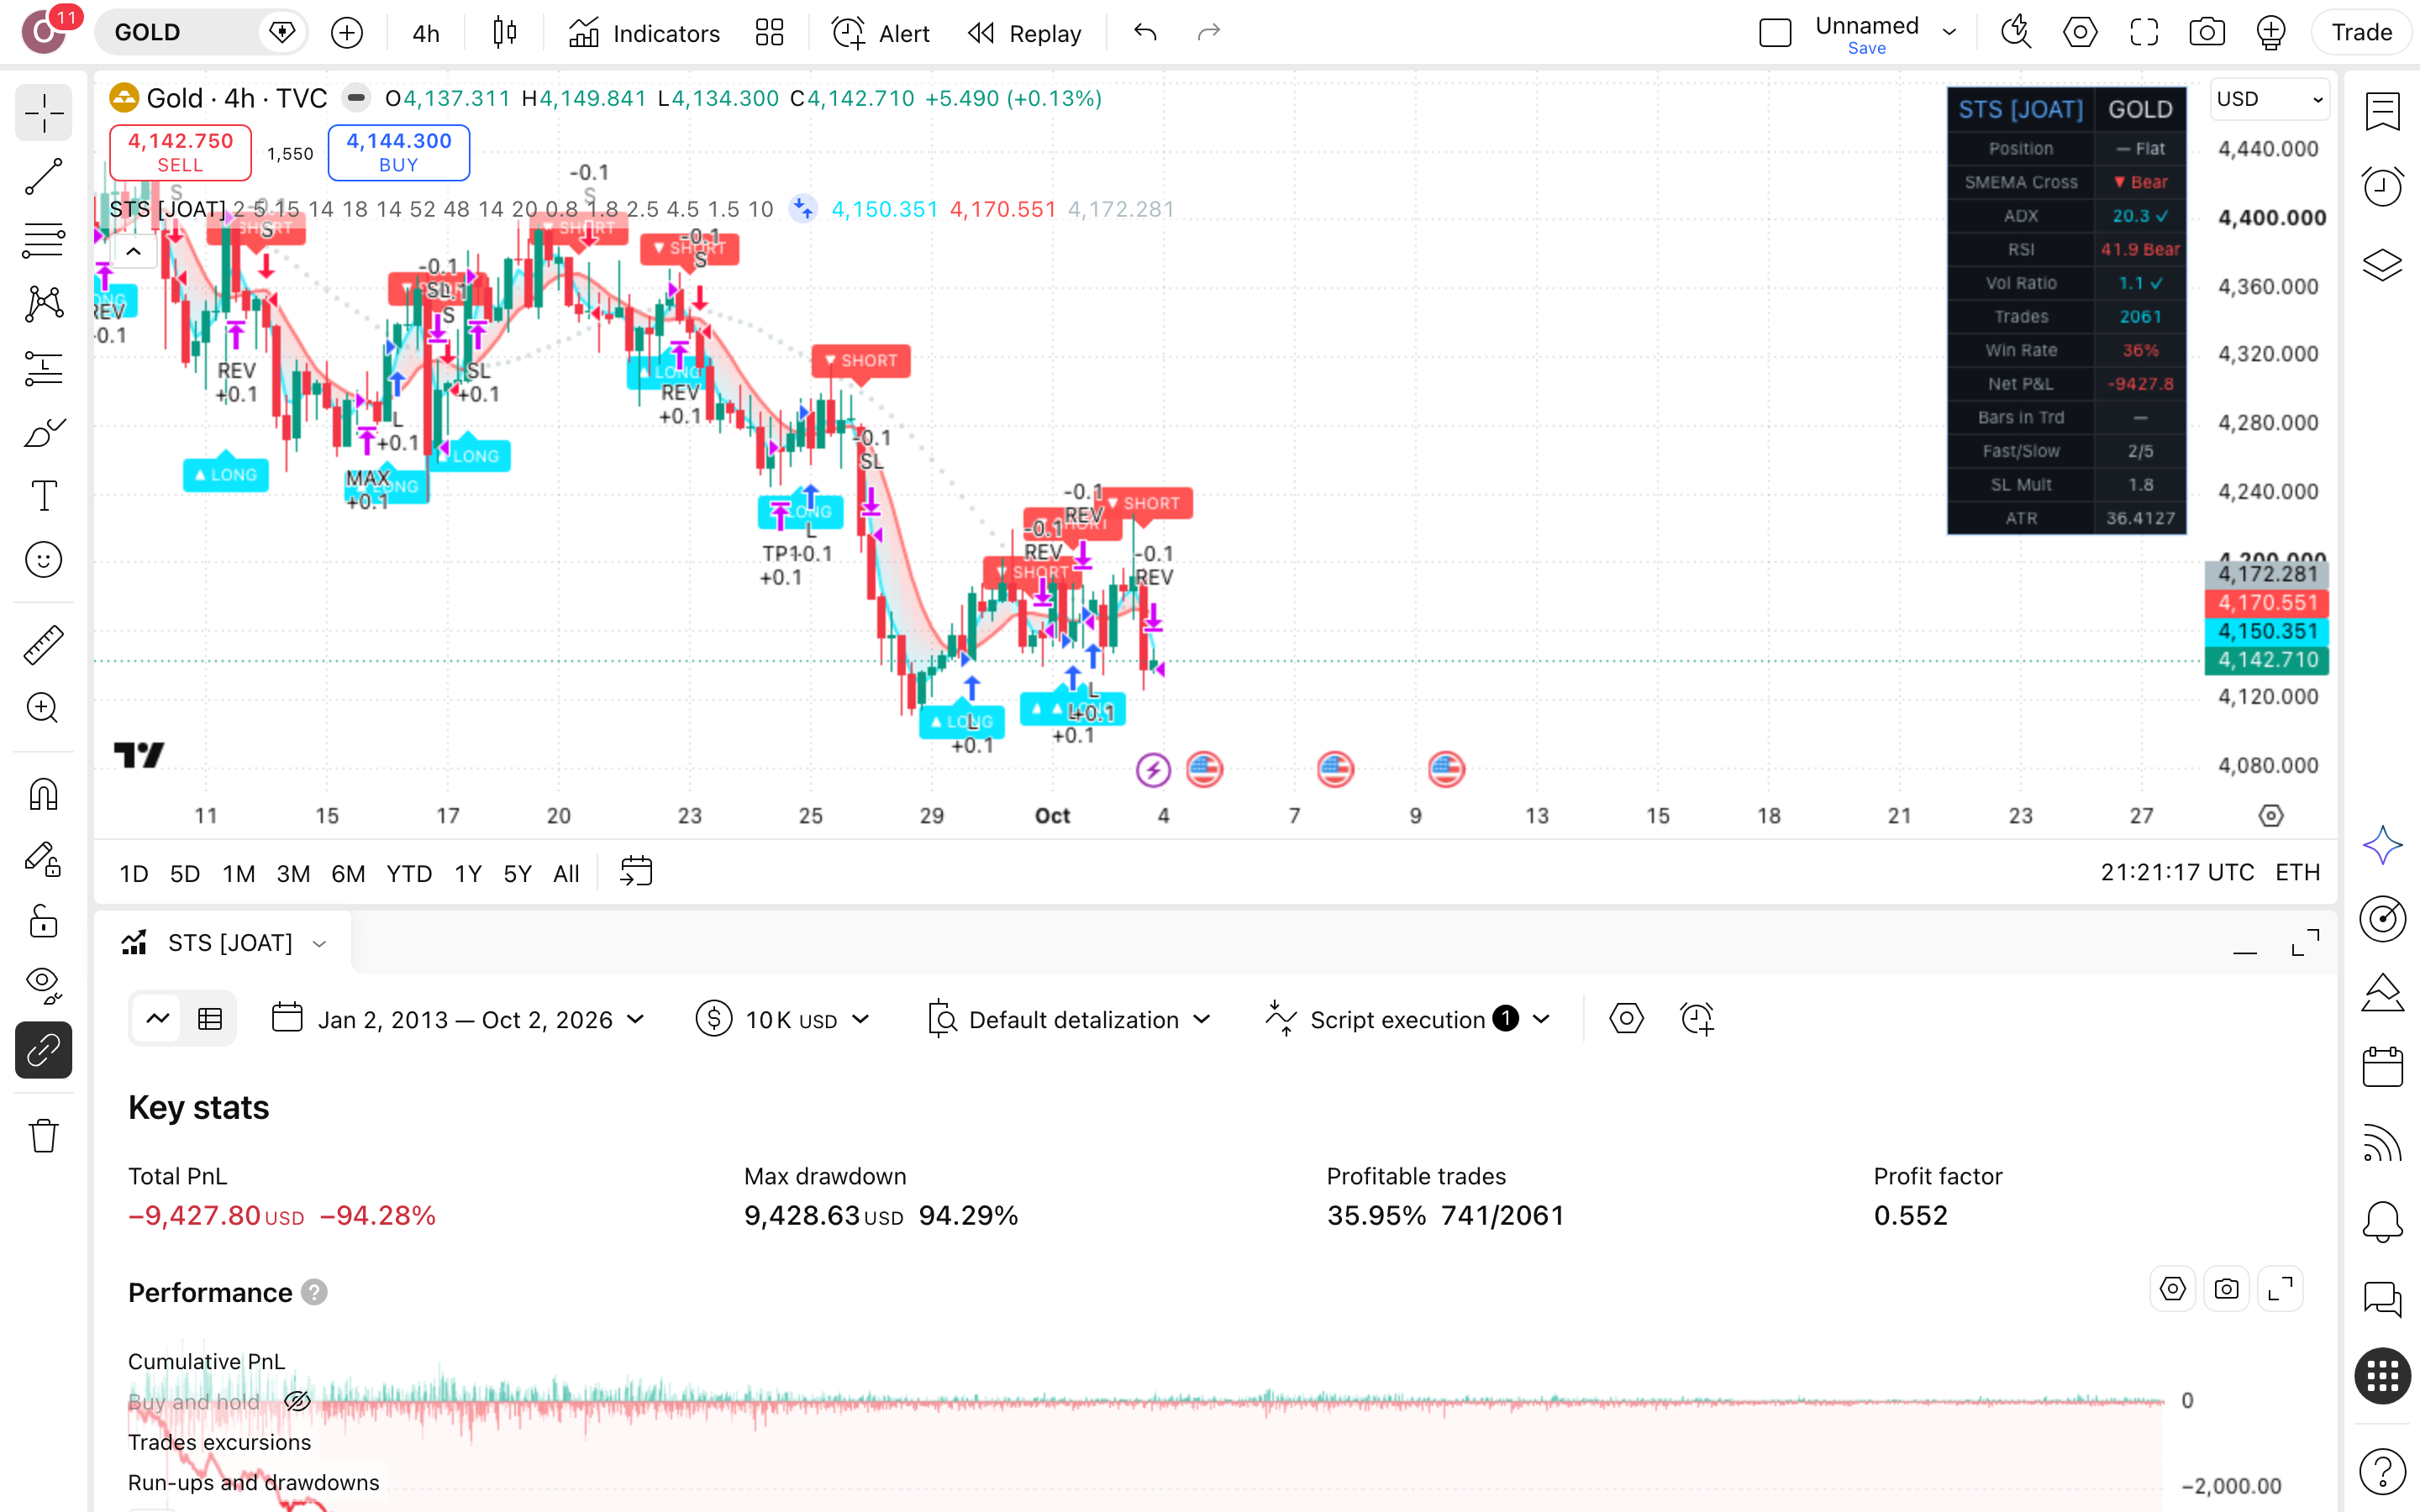Toggle lock all drawing tools
This screenshot has height=1512, width=2420.
click(43, 921)
